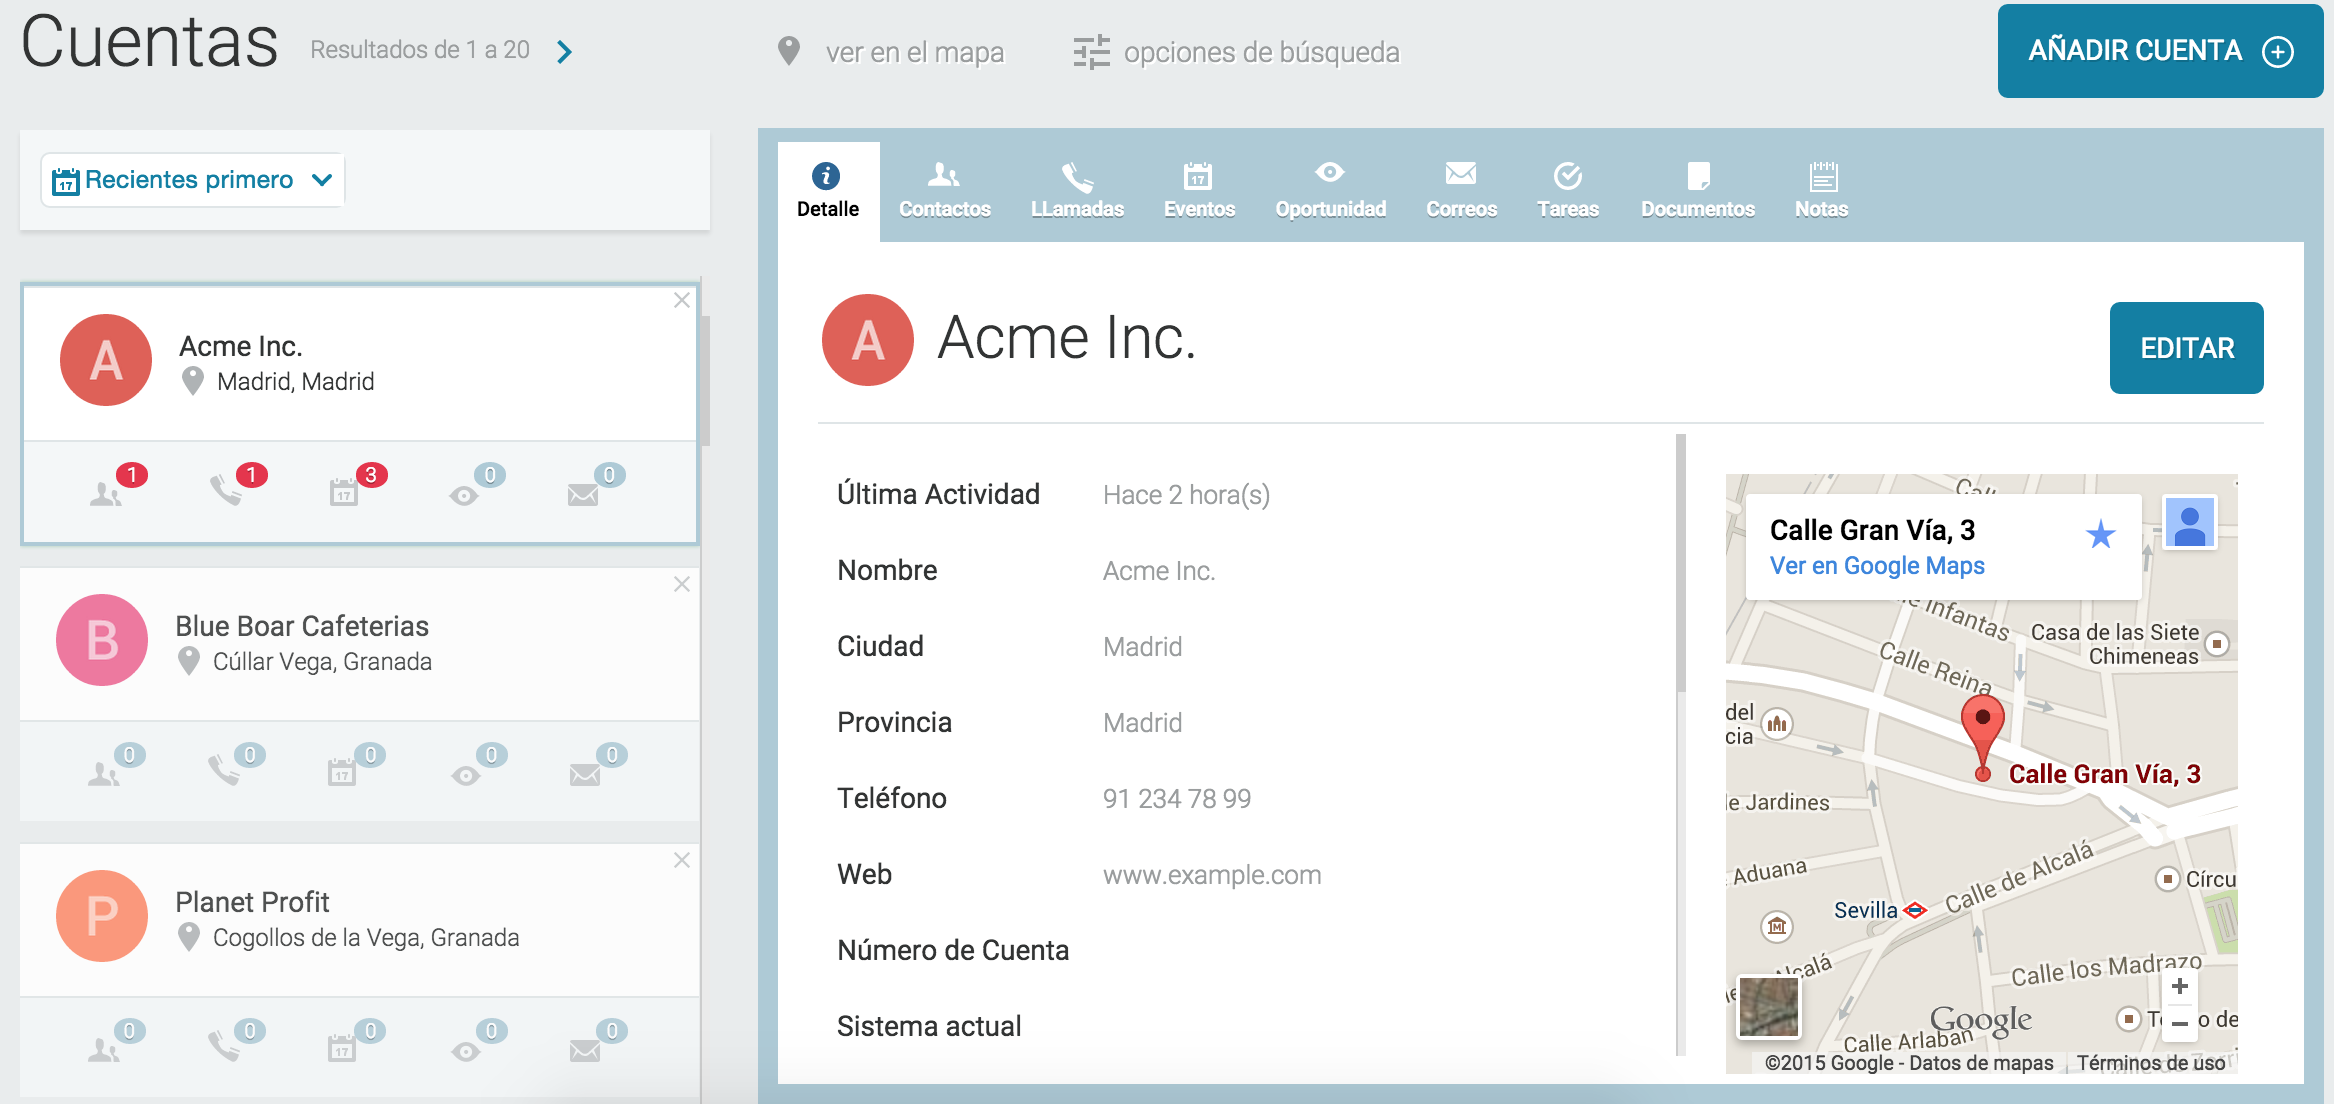Open the Contactos tab
This screenshot has height=1104, width=2334.
click(944, 190)
